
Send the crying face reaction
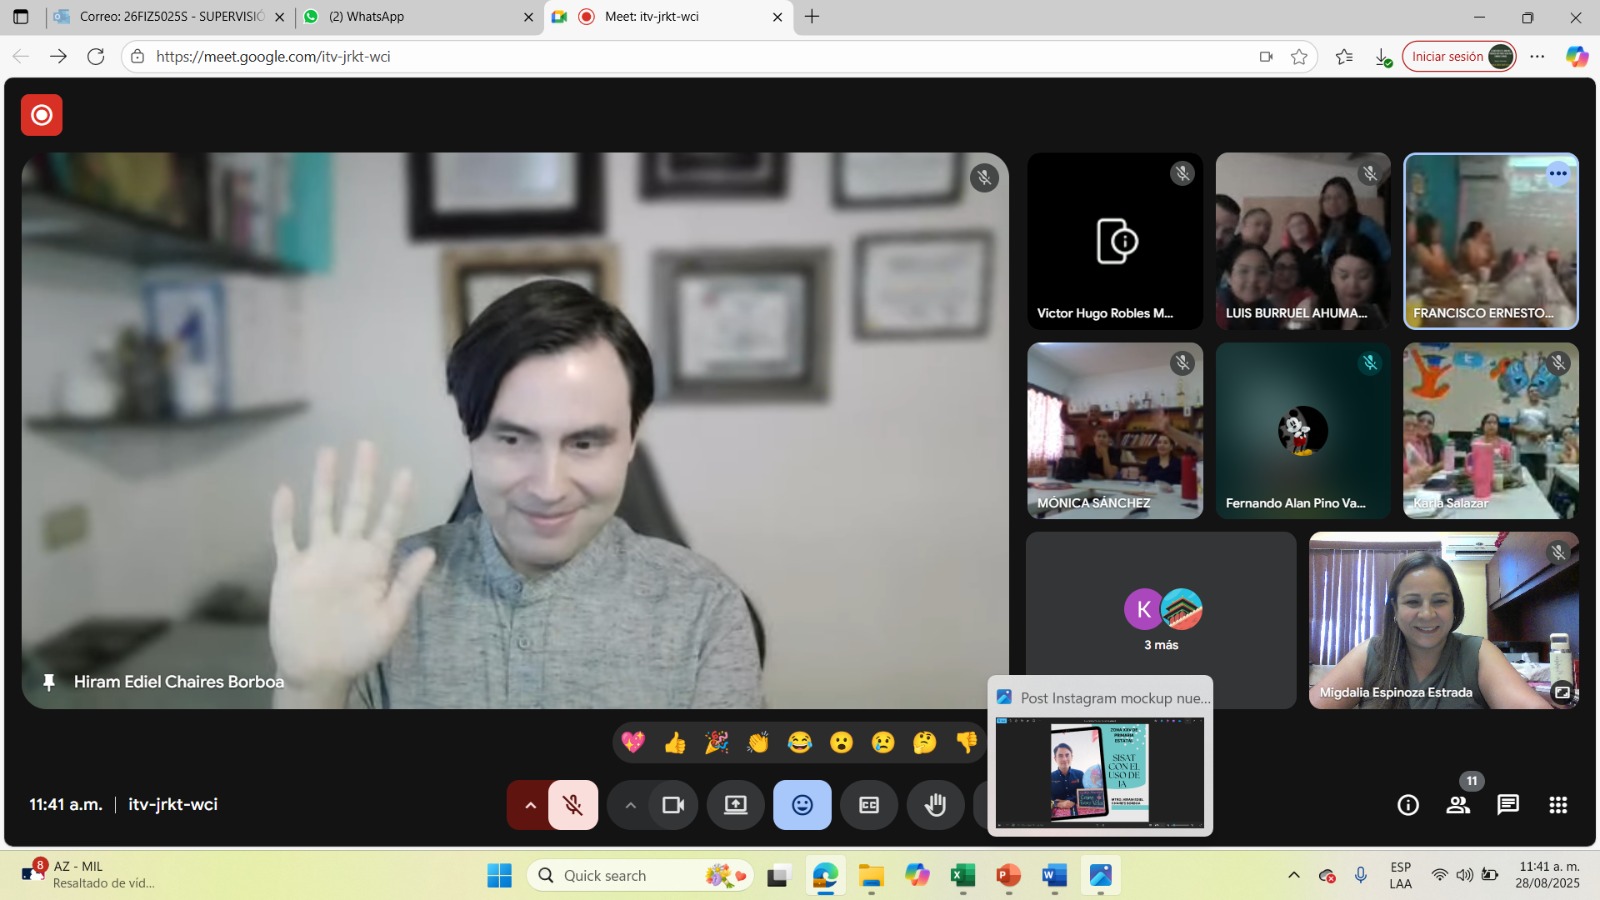[883, 742]
